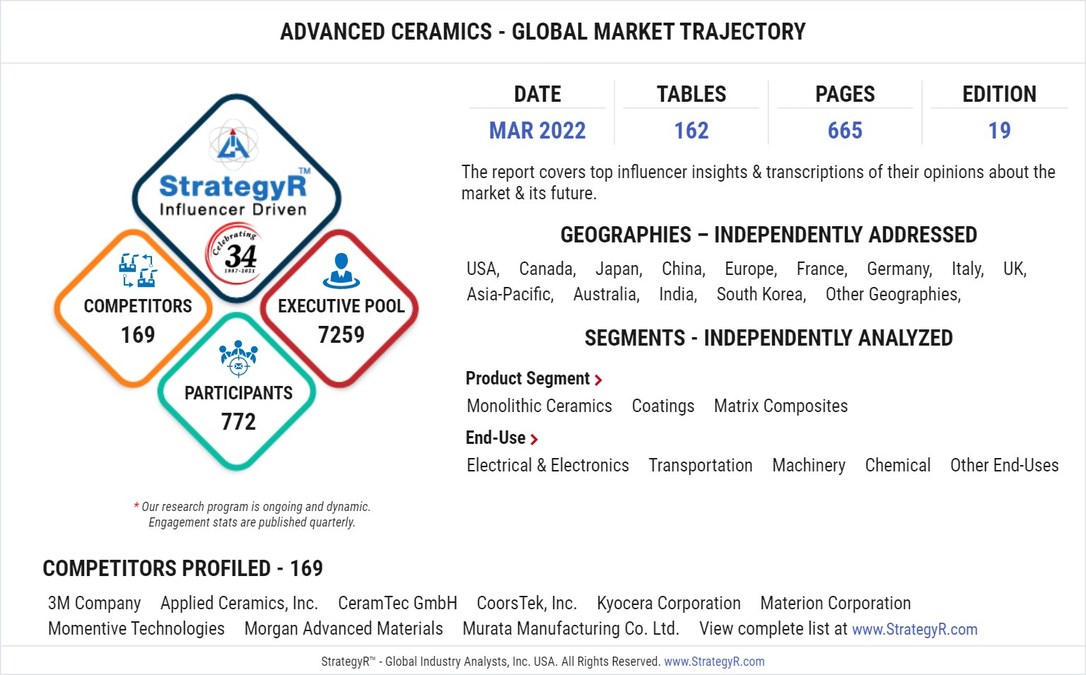Viewport: 1086px width, 675px height.
Task: Select the EDITION column header
Action: pos(999,94)
